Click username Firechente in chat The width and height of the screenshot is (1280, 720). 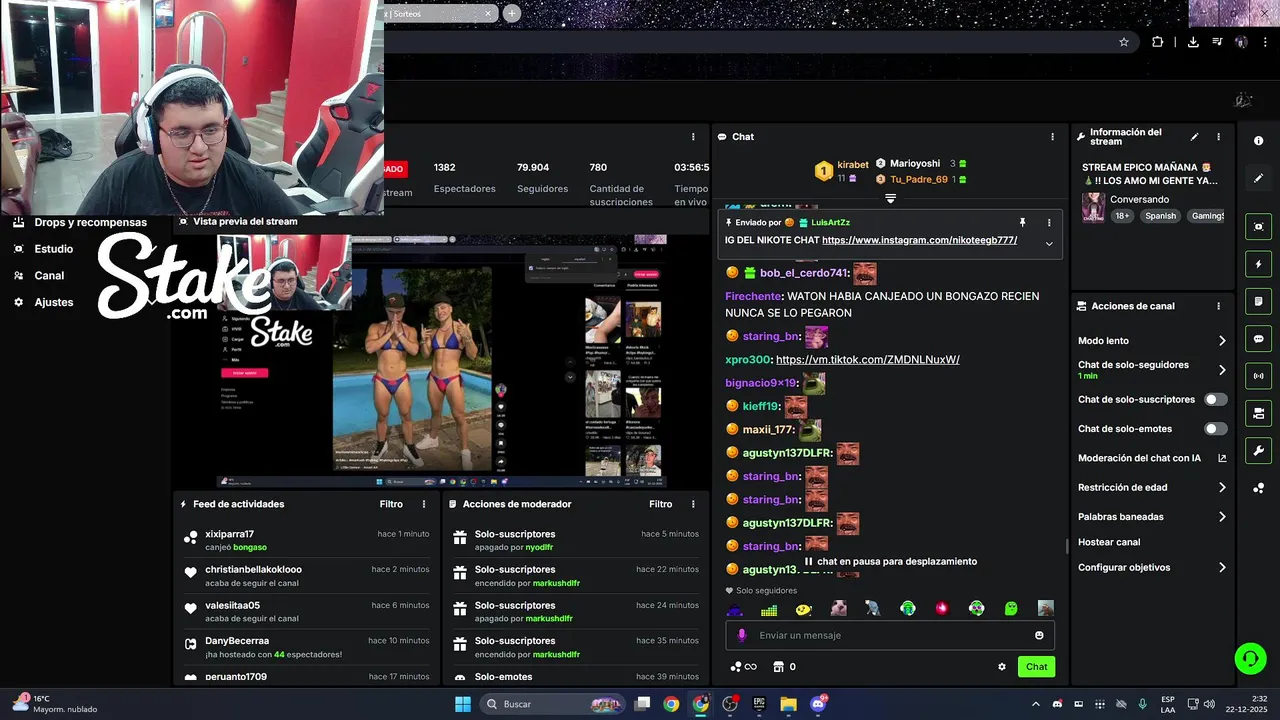(753, 297)
